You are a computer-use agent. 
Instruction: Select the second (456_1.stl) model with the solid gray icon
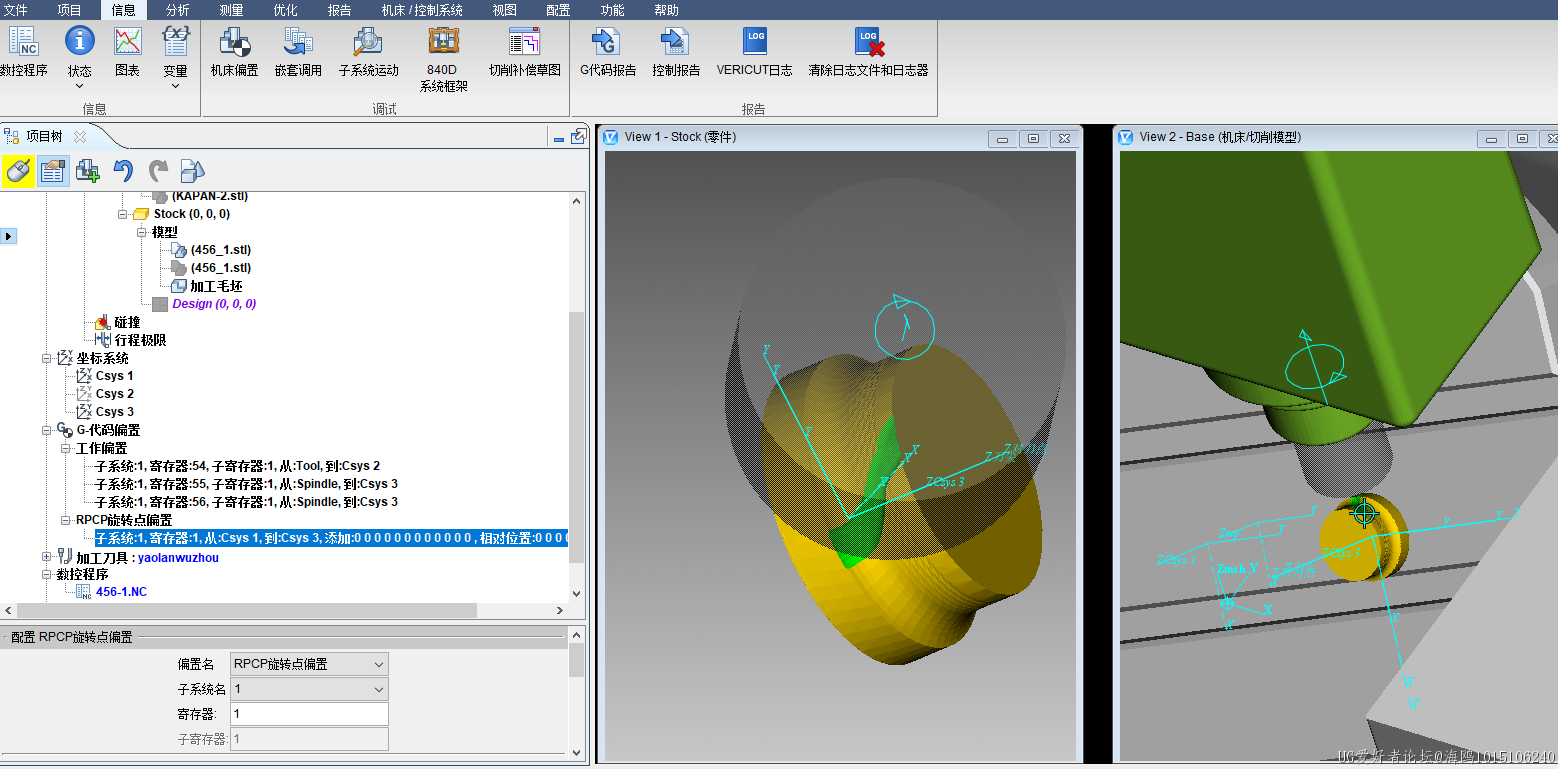pyautogui.click(x=220, y=268)
